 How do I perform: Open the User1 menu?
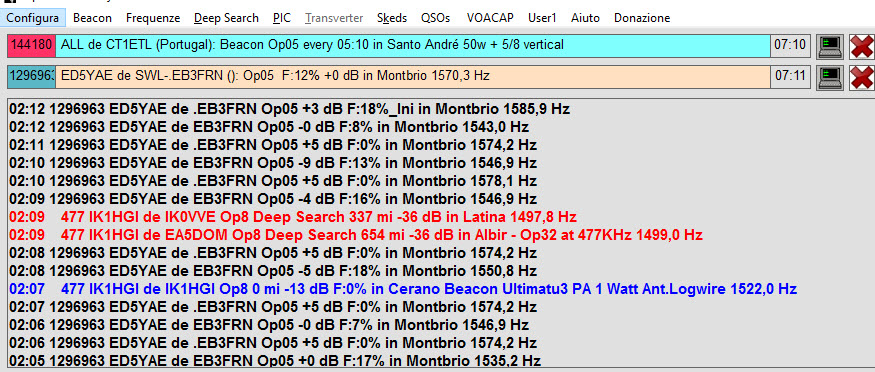tap(542, 18)
